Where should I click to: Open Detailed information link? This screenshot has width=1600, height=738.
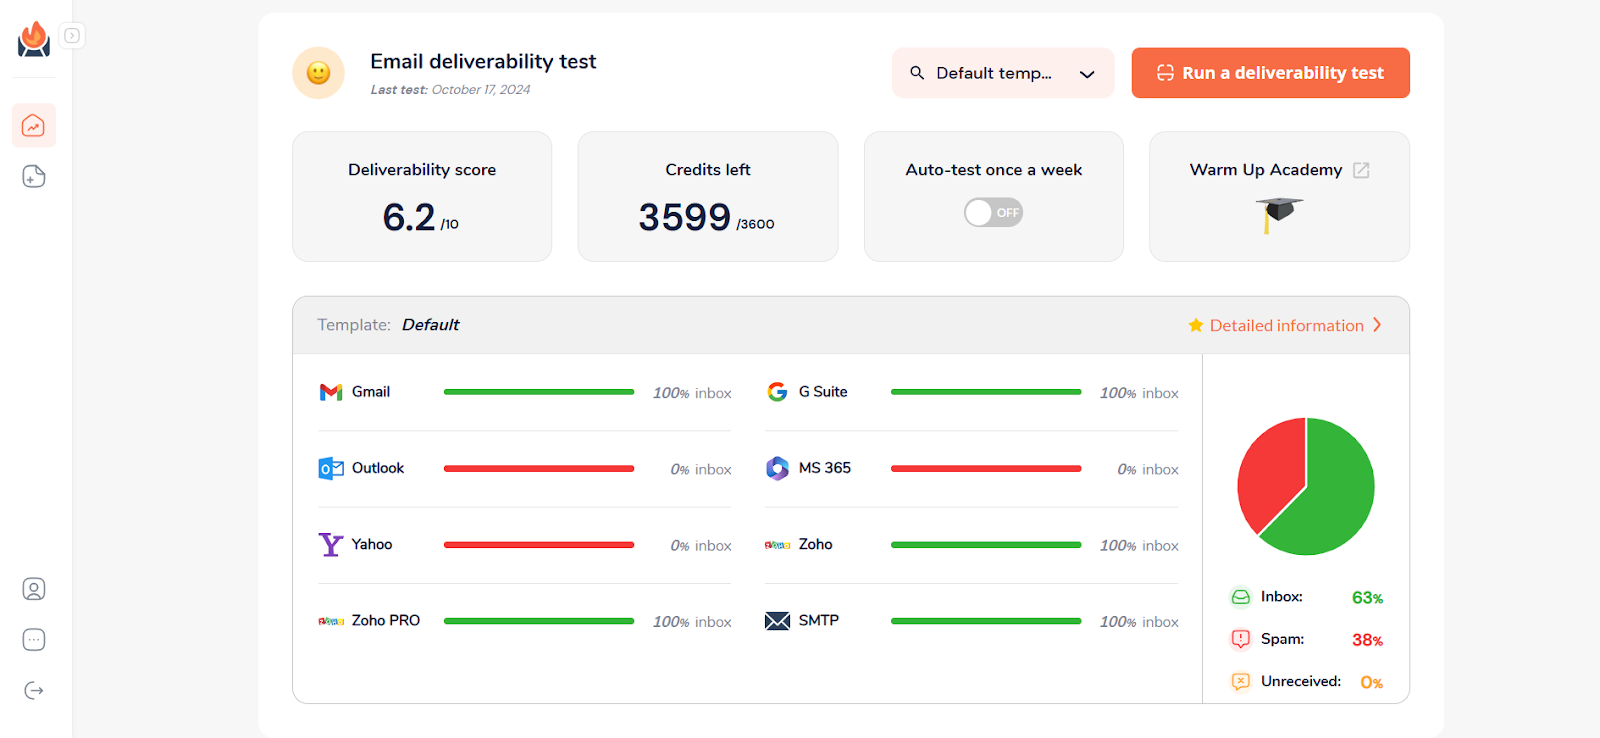coord(1286,325)
